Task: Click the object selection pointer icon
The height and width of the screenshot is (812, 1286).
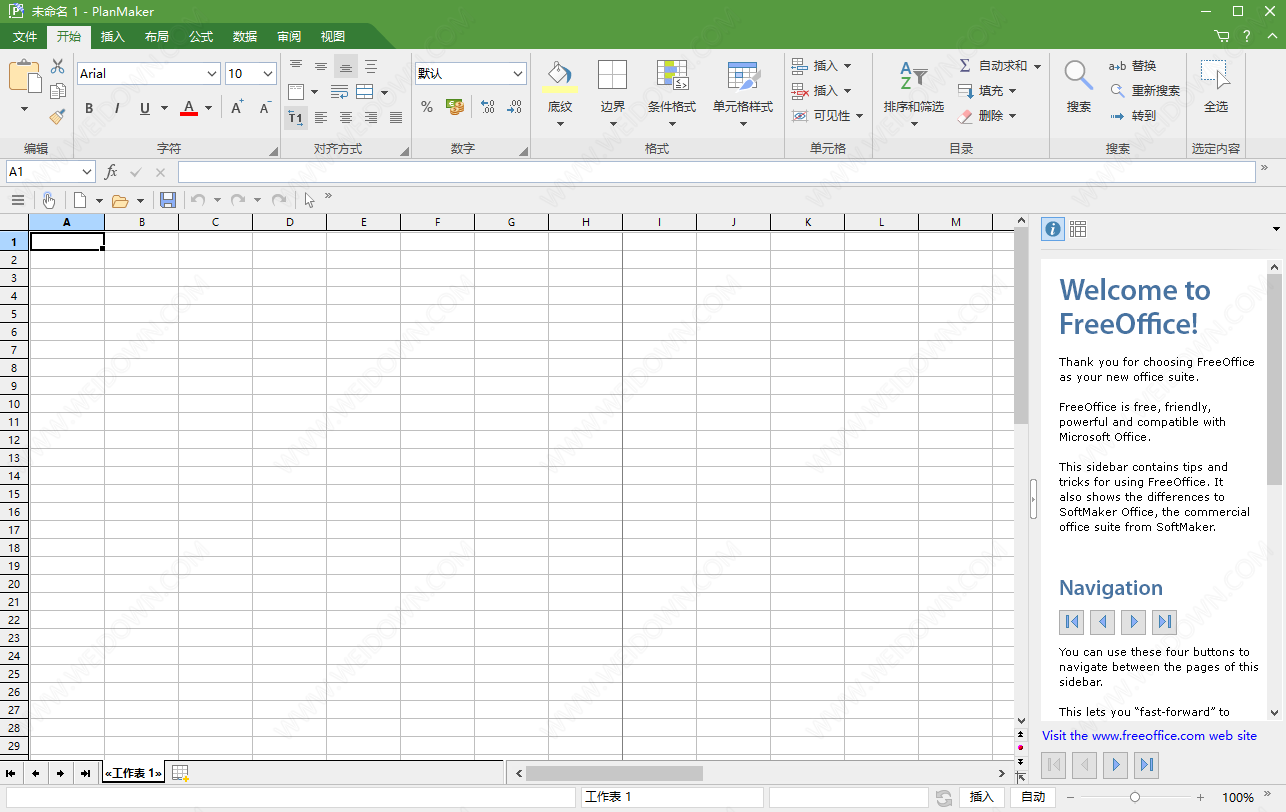Action: [x=309, y=200]
